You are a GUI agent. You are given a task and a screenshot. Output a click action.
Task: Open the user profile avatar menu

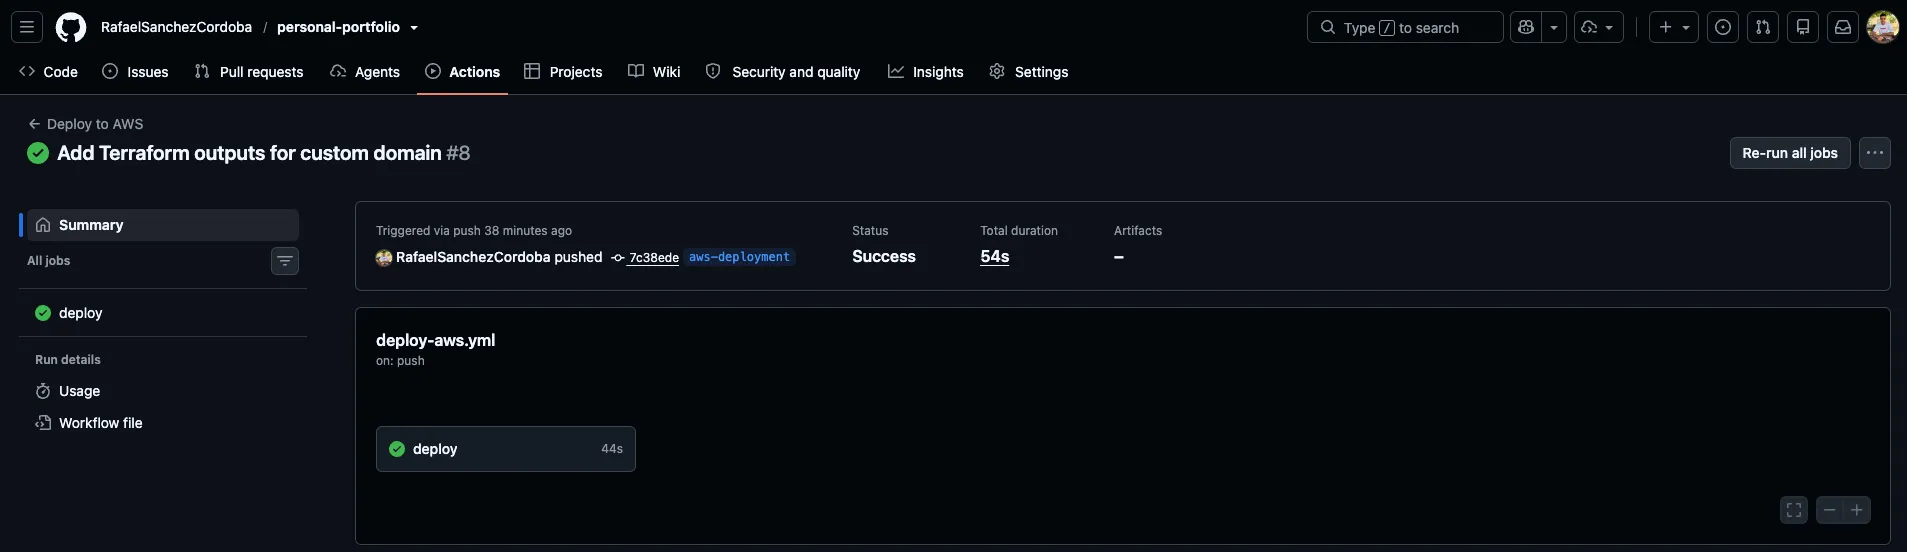tap(1883, 27)
